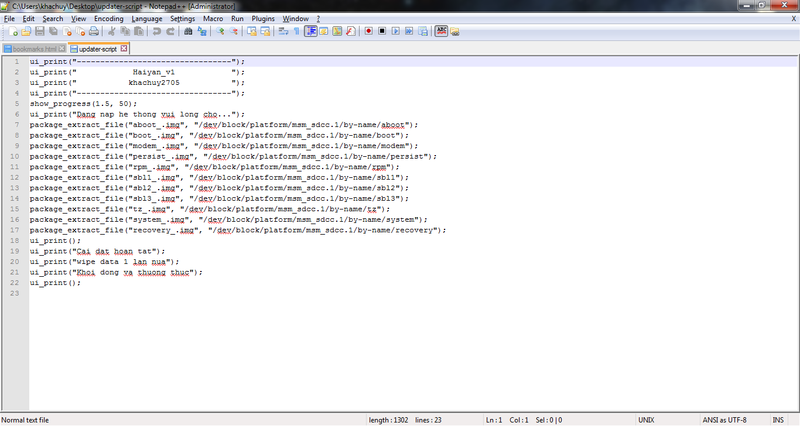Save the current file via floppy icon
This screenshot has height=426, width=800.
(x=39, y=32)
